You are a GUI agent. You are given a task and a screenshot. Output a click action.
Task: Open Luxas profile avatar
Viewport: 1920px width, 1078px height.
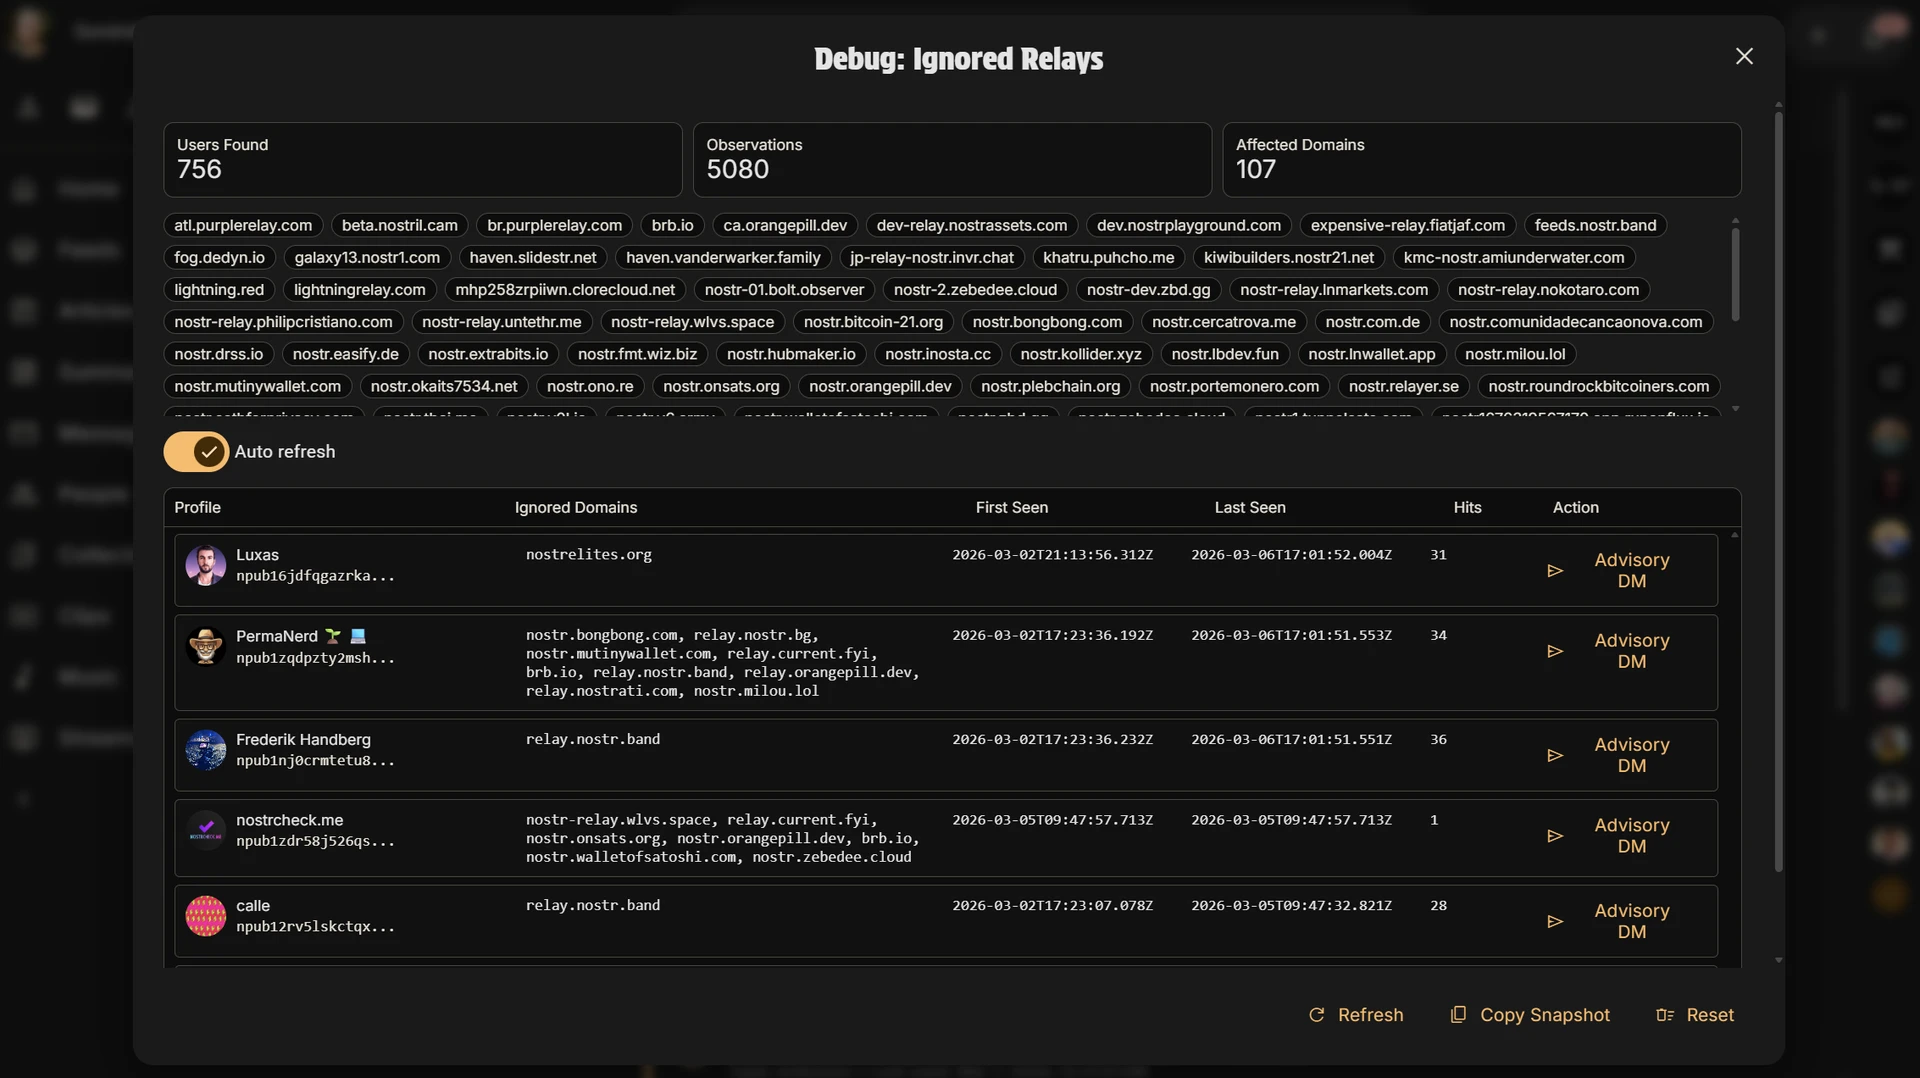click(206, 566)
